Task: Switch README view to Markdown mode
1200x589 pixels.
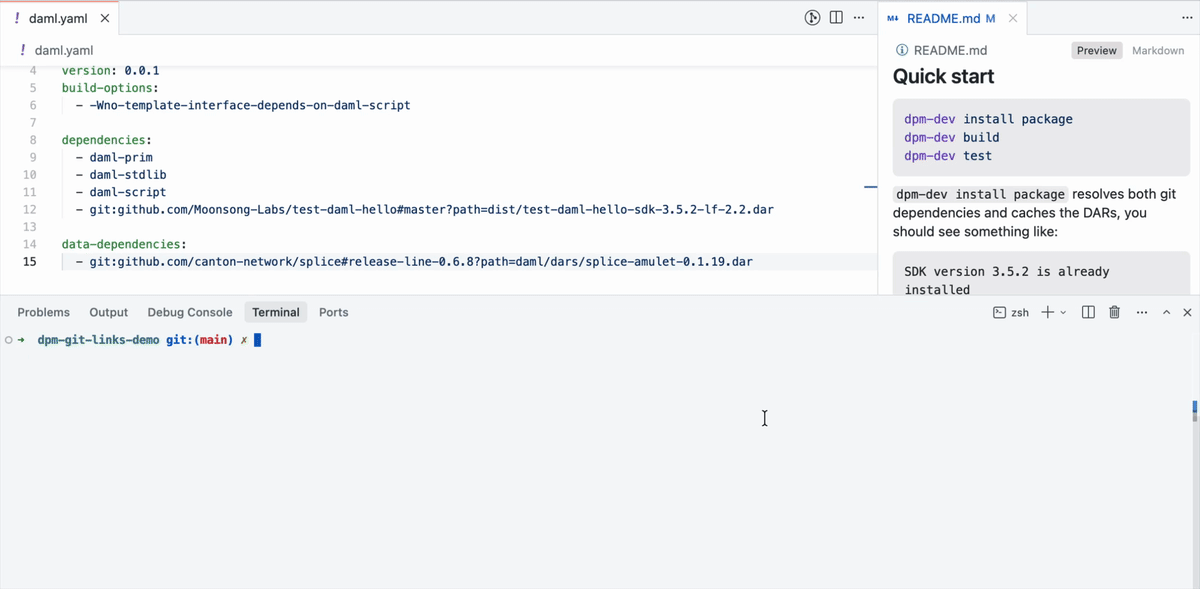Action: click(x=1158, y=50)
